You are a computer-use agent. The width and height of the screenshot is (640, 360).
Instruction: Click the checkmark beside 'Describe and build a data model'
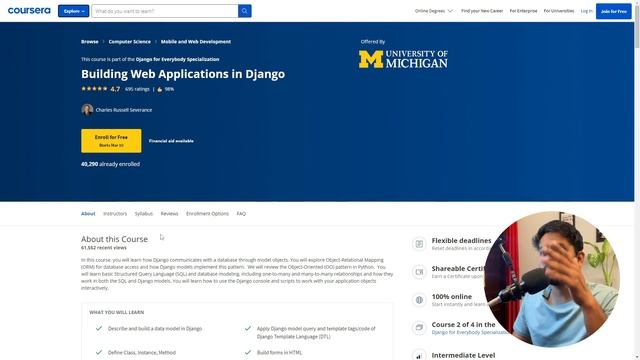[x=99, y=328]
